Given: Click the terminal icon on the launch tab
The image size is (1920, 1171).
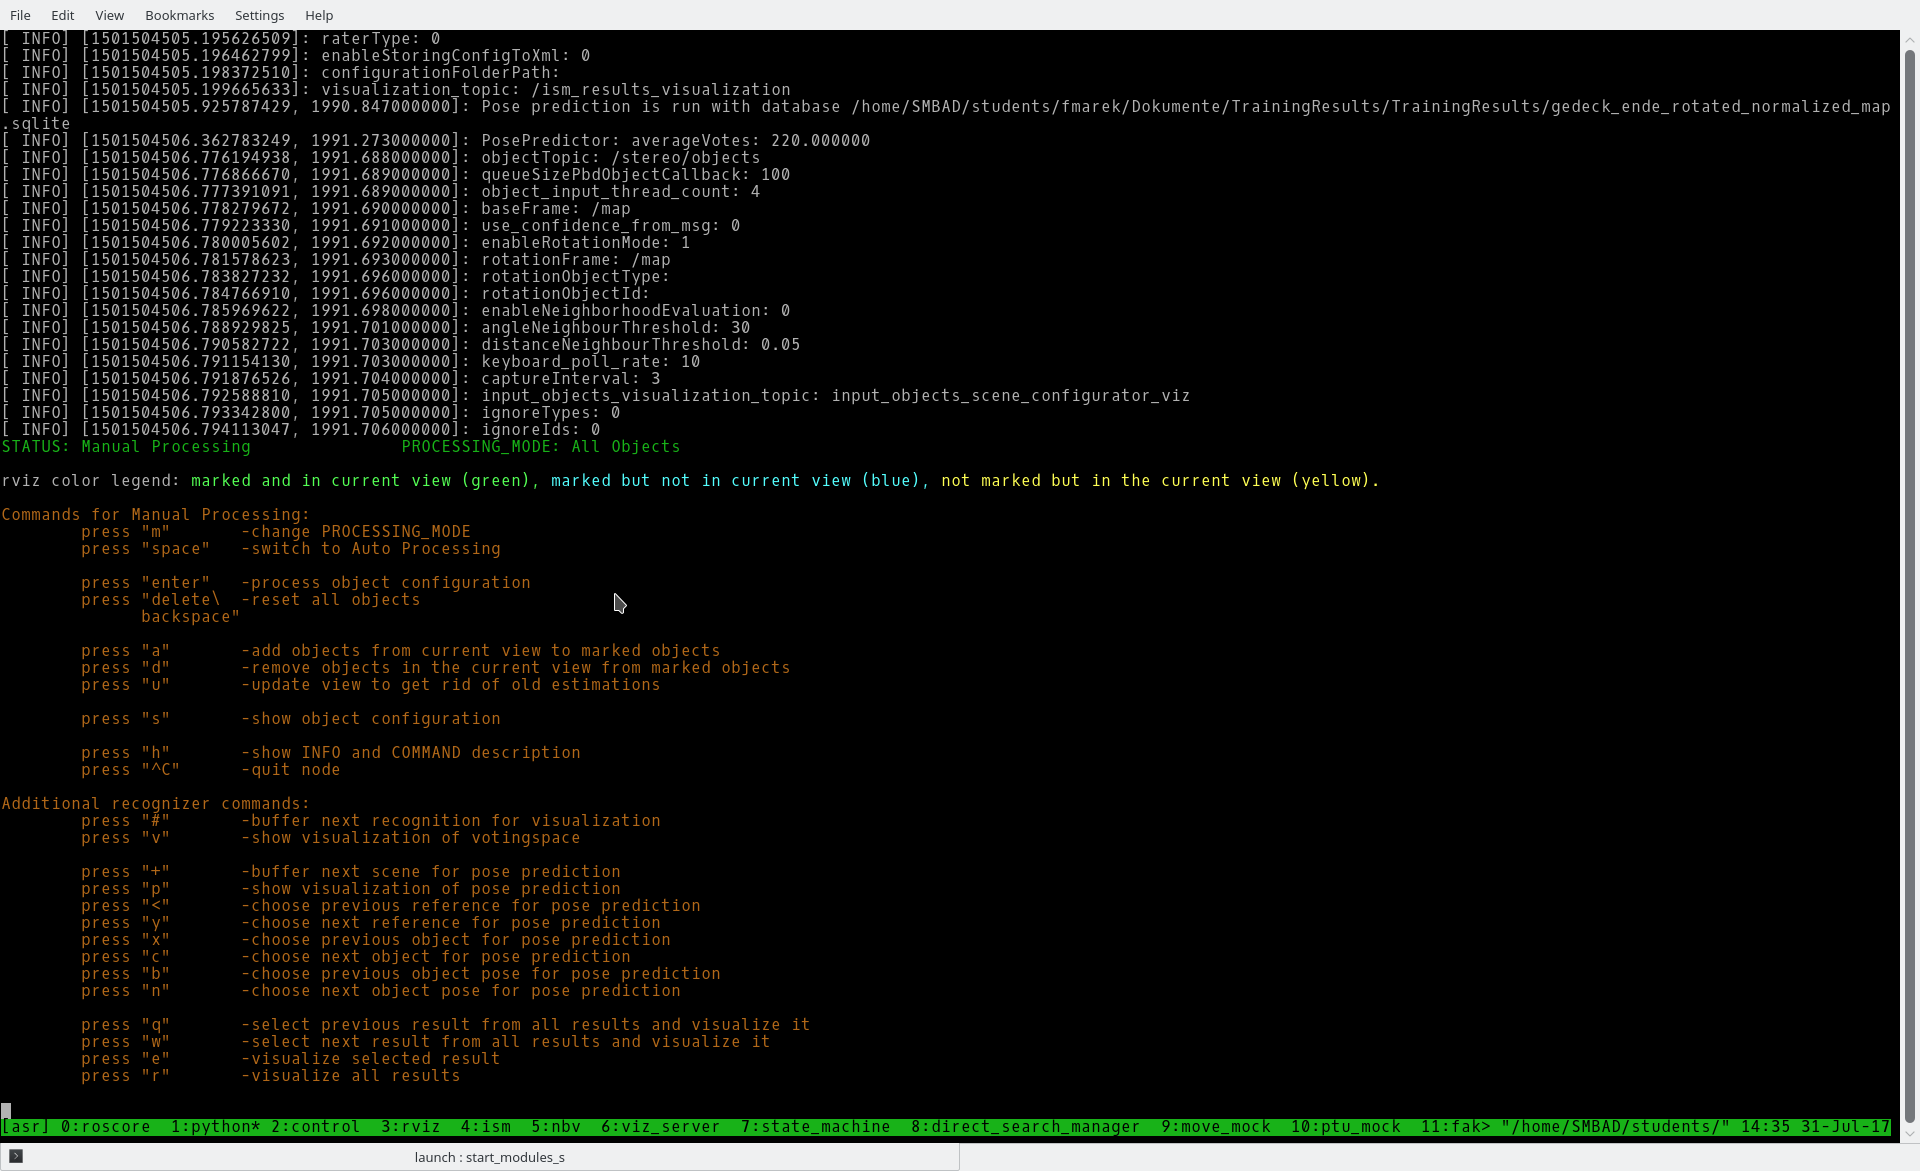Looking at the screenshot, I should click(16, 1156).
